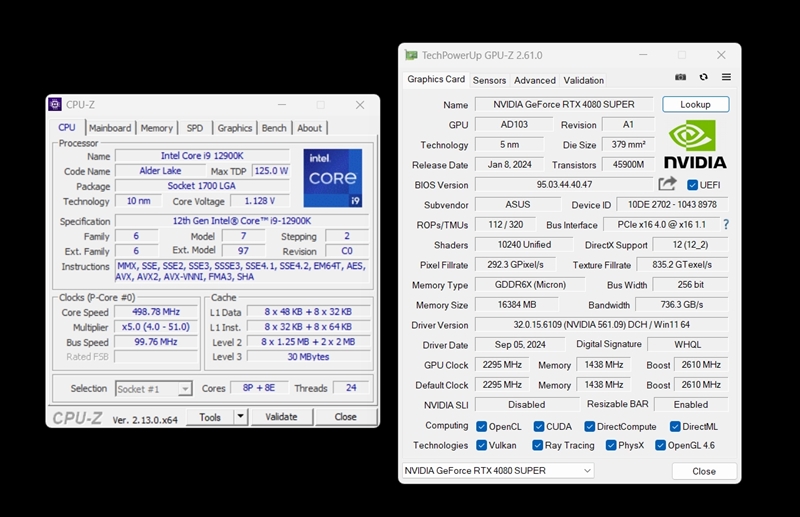Viewport: 800px width, 517px height.
Task: Take a GPU-Z screenshot with the camera icon
Action: click(681, 77)
